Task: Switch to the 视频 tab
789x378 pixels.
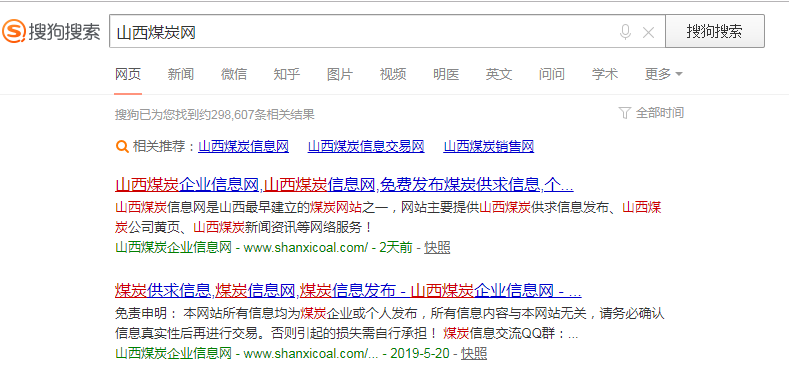Action: point(392,74)
